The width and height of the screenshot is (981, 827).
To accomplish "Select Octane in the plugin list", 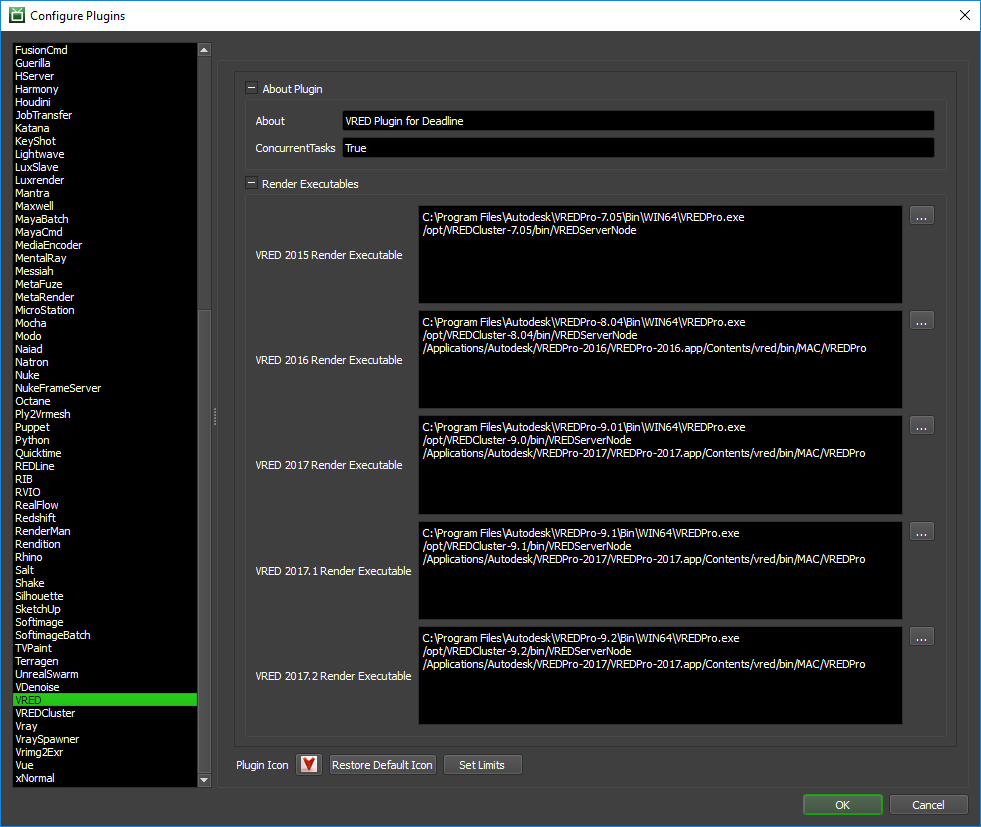I will pyautogui.click(x=105, y=402).
